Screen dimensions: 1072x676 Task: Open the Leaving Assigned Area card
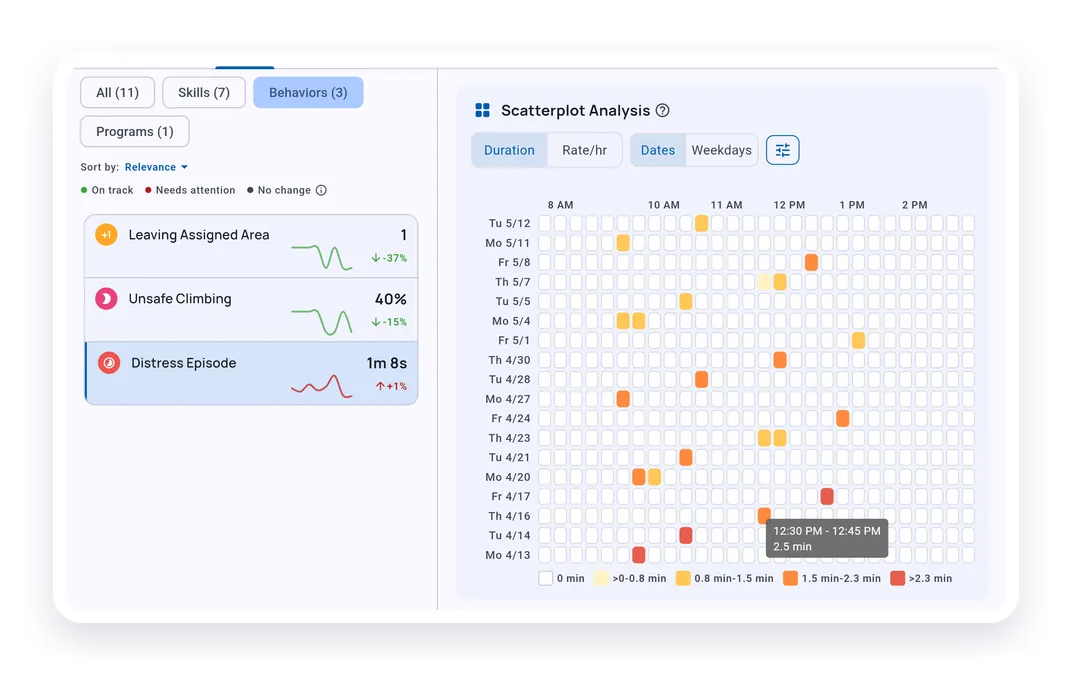tap(251, 246)
